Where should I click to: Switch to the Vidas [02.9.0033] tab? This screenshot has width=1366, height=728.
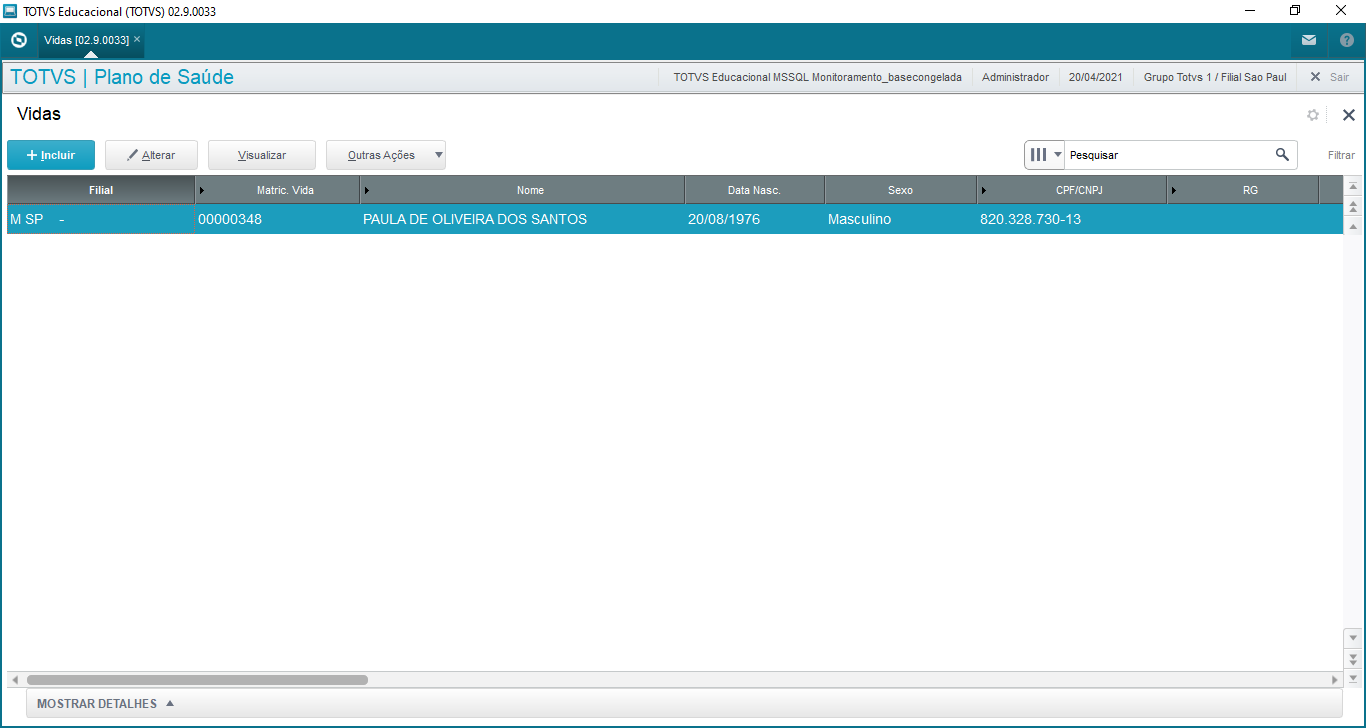tap(86, 40)
